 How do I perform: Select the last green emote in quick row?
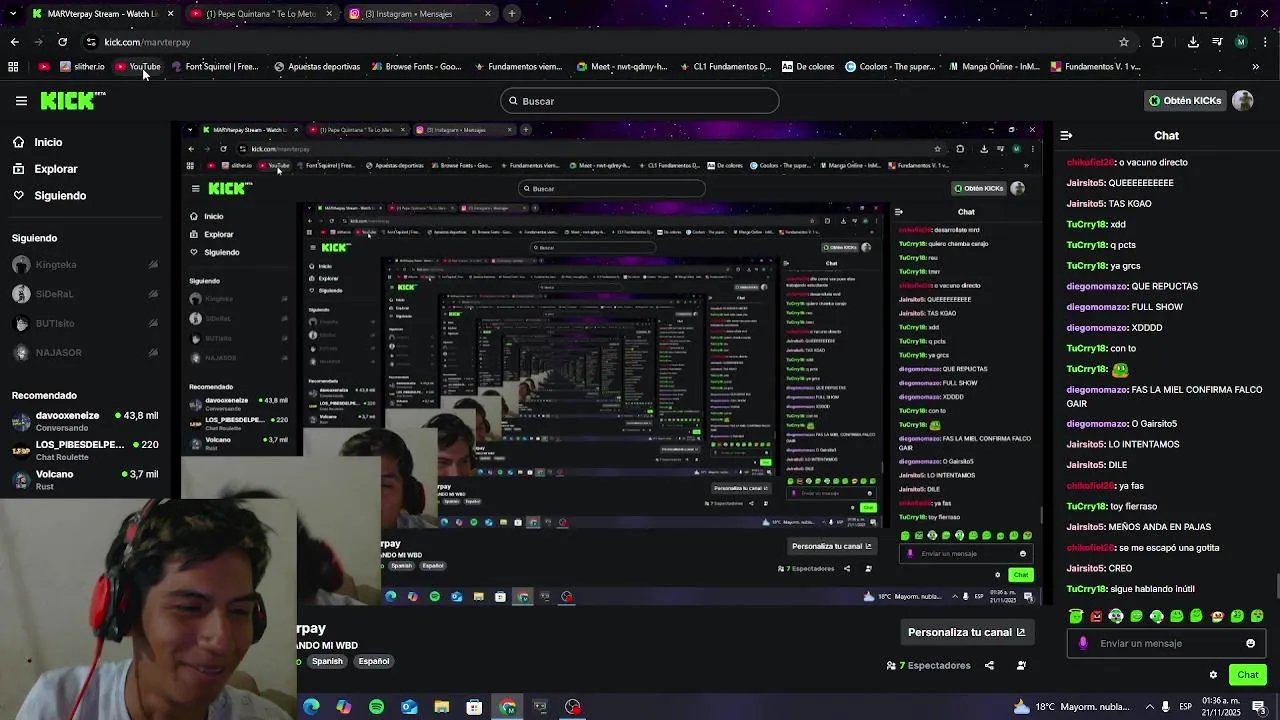[1257, 616]
